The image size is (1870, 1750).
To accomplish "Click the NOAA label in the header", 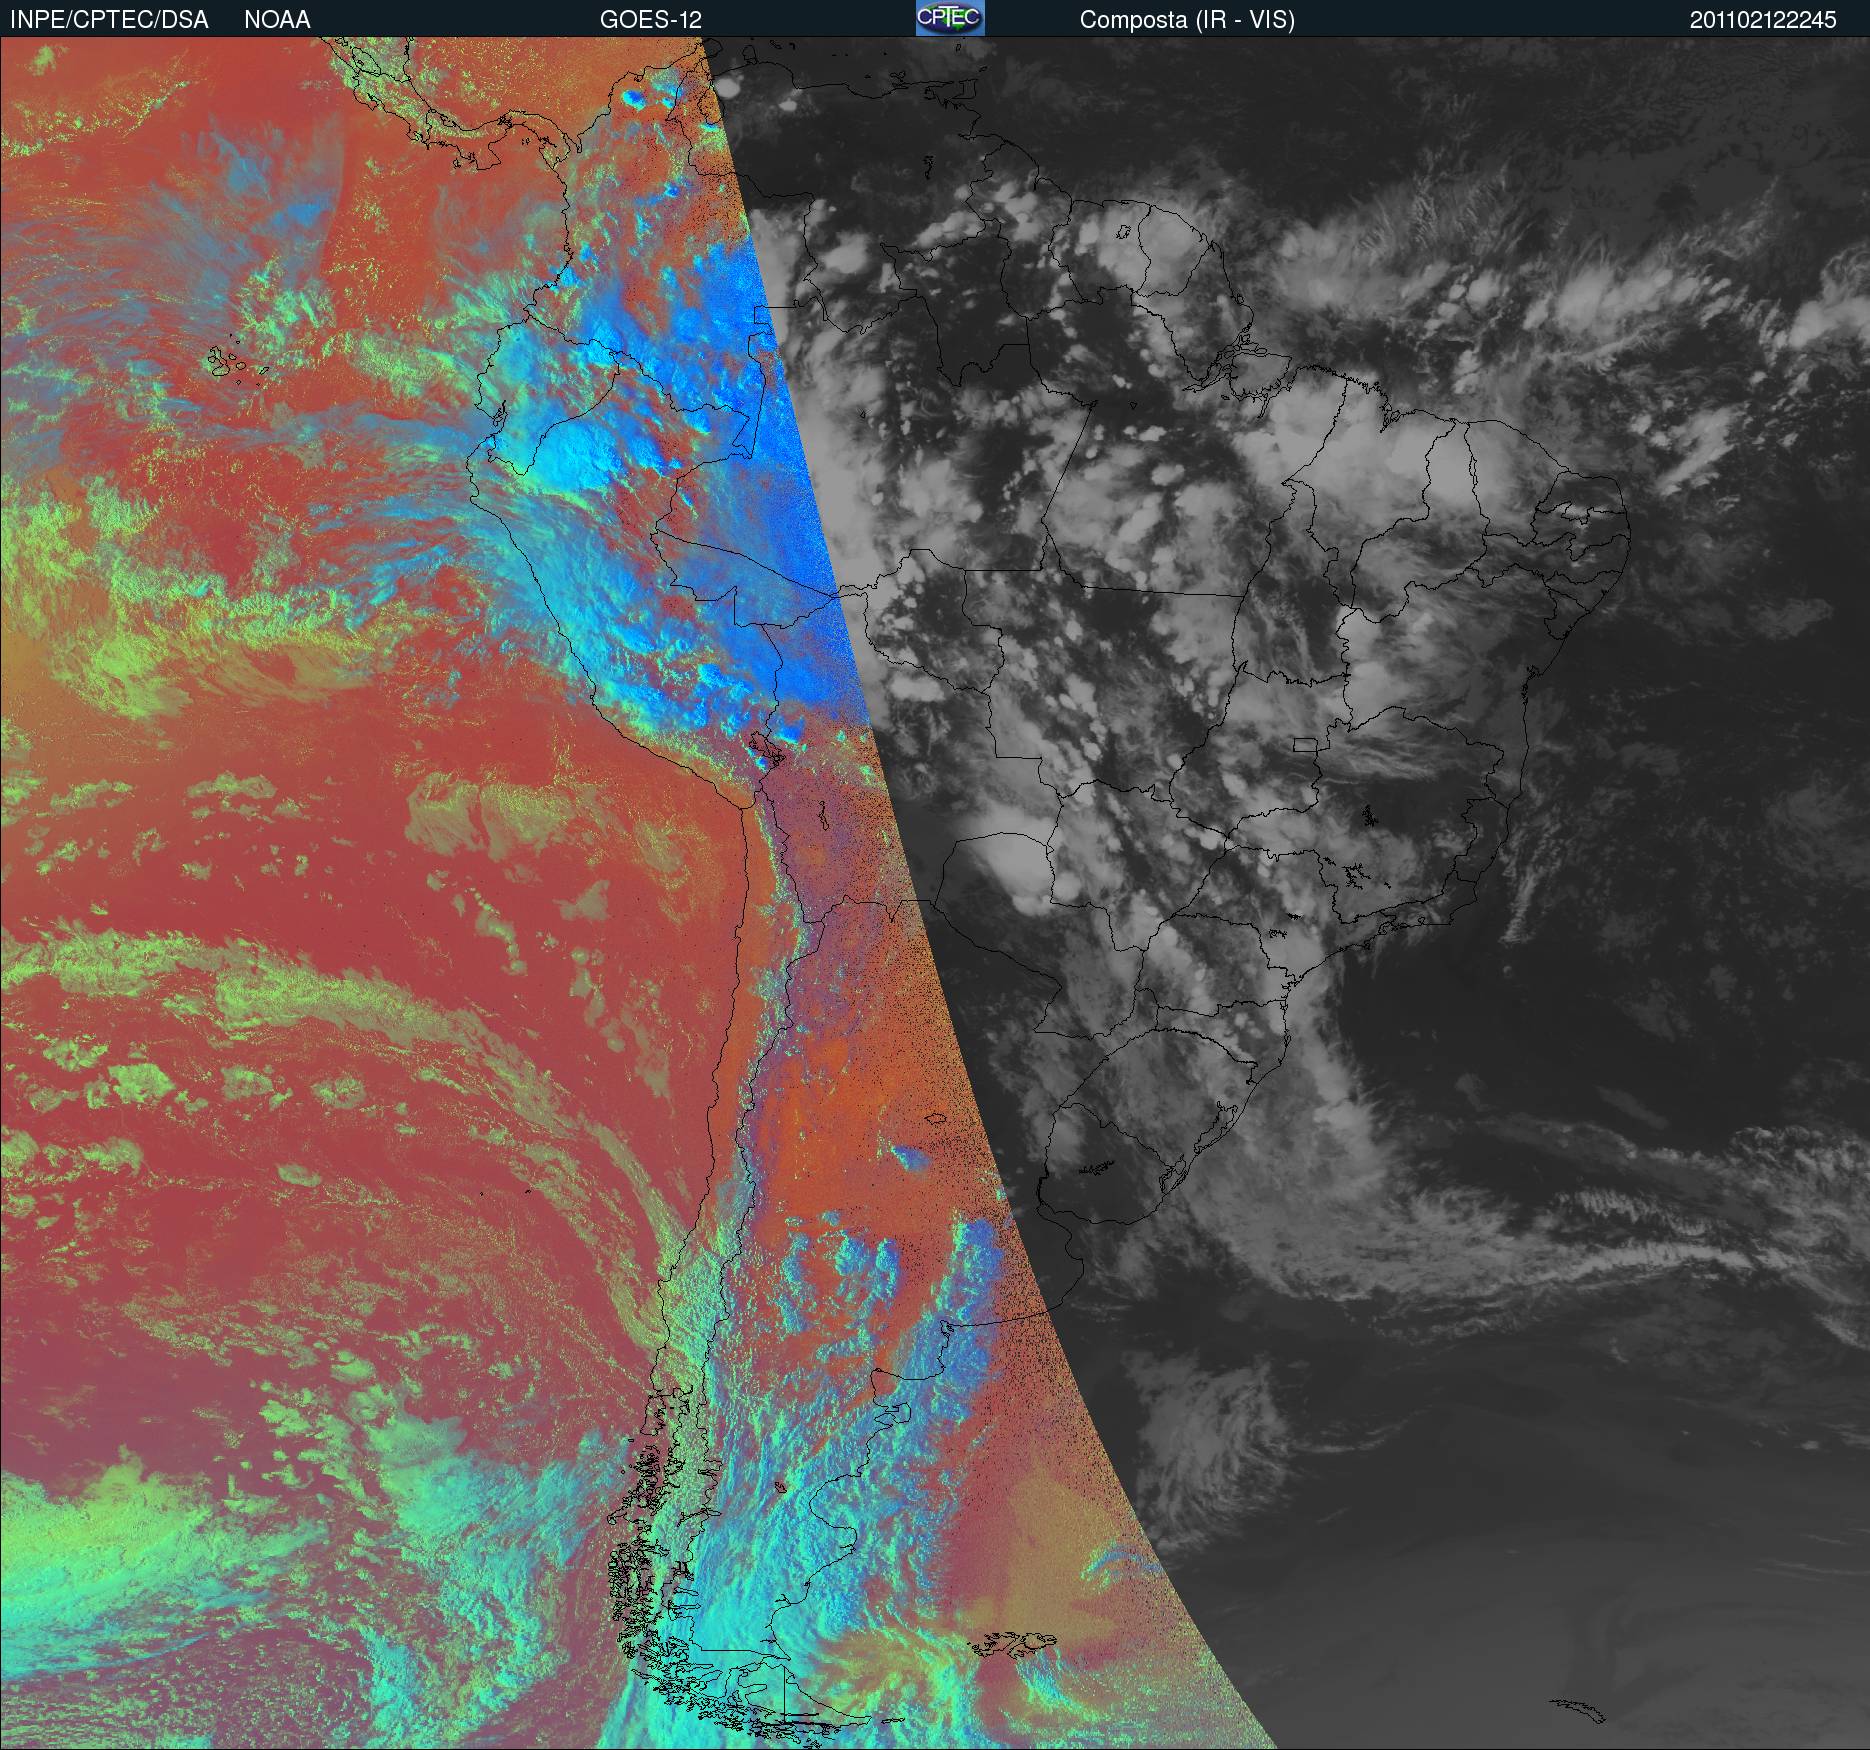I will (277, 20).
